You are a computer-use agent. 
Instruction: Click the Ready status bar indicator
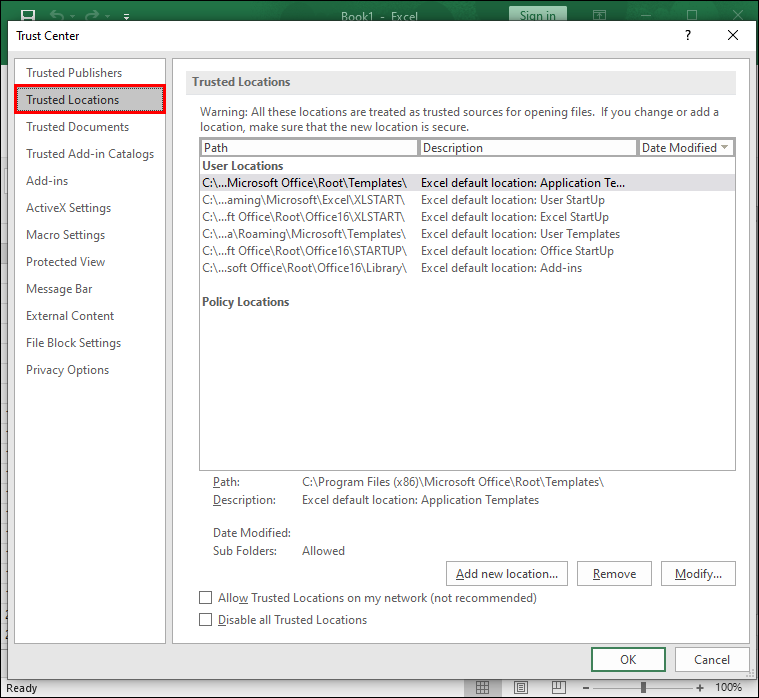point(22,688)
